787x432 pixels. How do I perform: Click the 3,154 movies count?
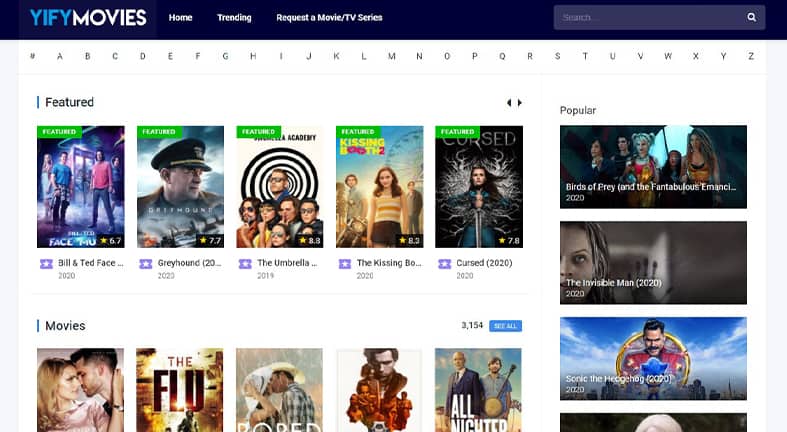pos(472,326)
